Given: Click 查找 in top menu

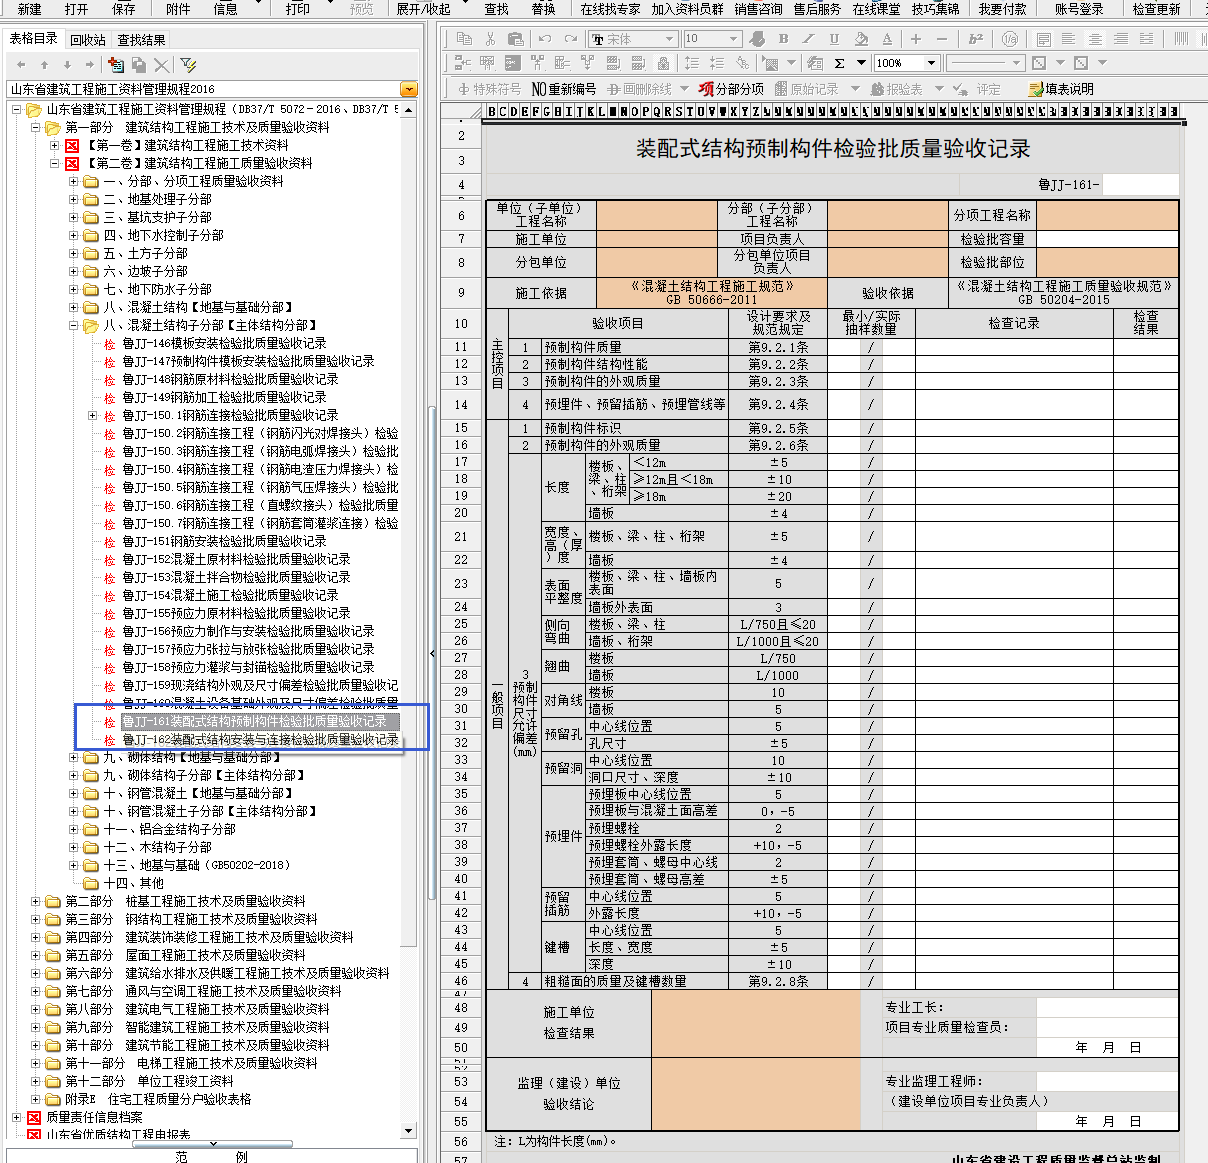Looking at the screenshot, I should click(x=497, y=8).
